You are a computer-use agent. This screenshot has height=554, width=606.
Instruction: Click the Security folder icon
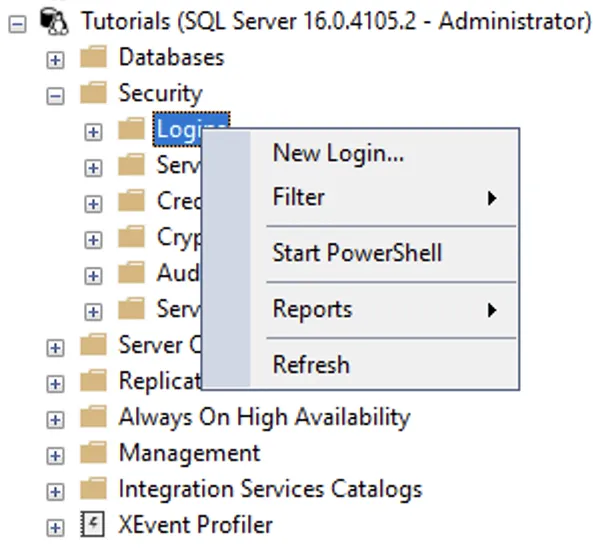[93, 94]
